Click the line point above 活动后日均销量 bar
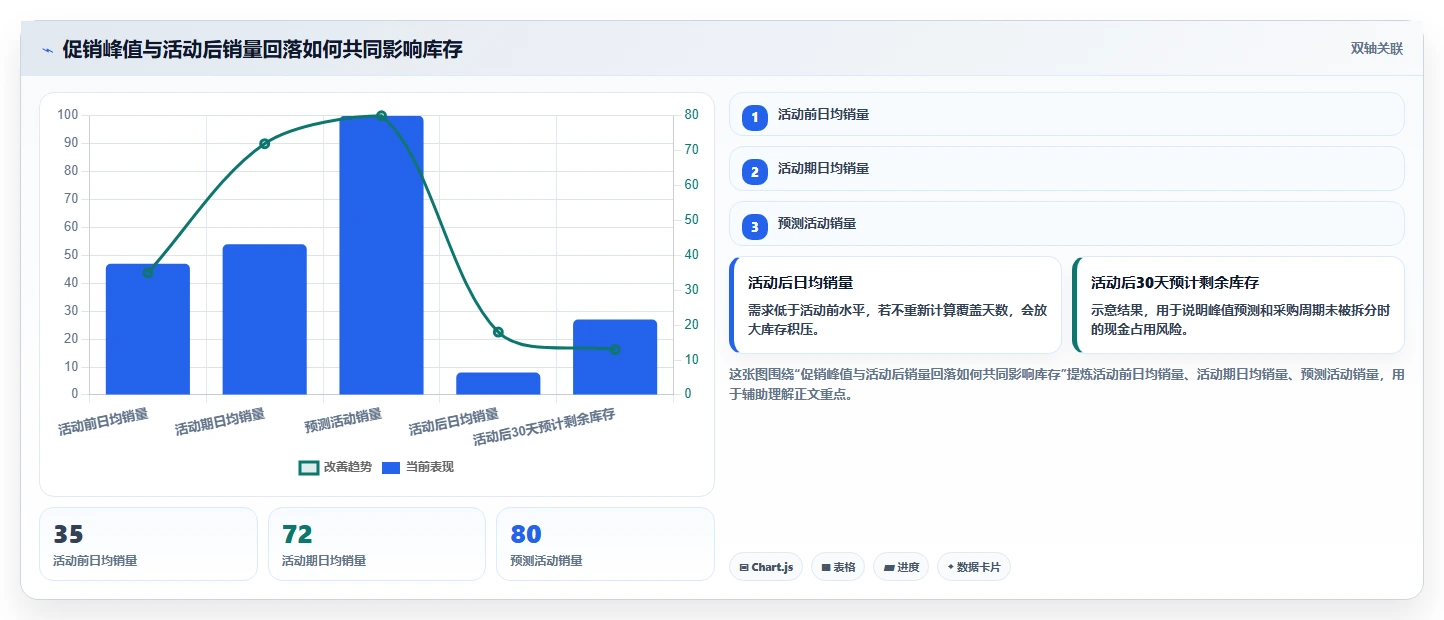The height and width of the screenshot is (620, 1444). point(498,332)
